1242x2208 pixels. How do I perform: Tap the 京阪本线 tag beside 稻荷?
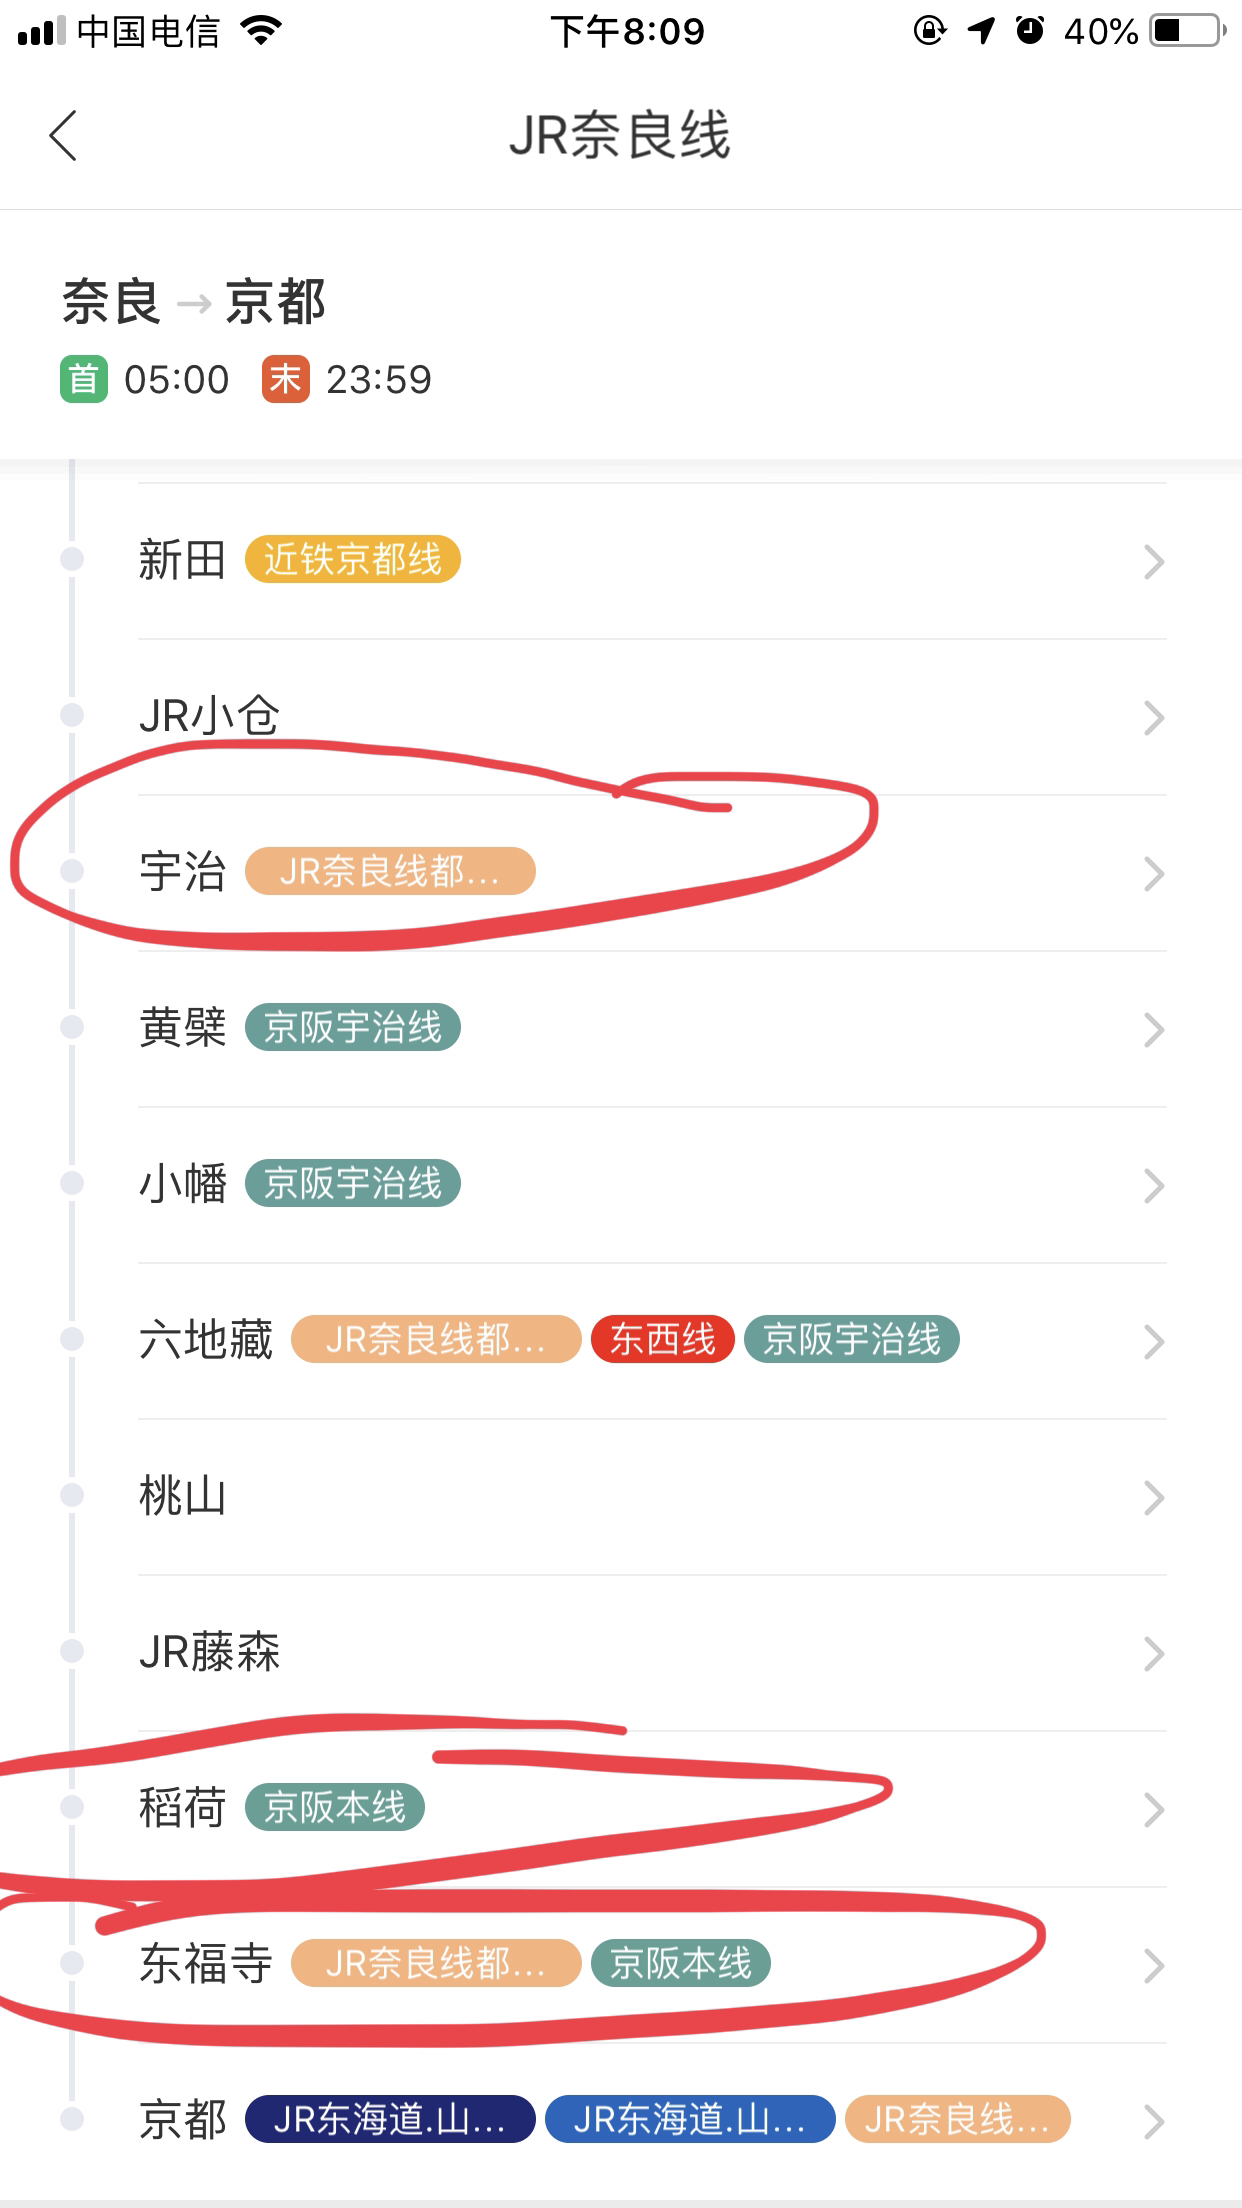click(334, 1808)
